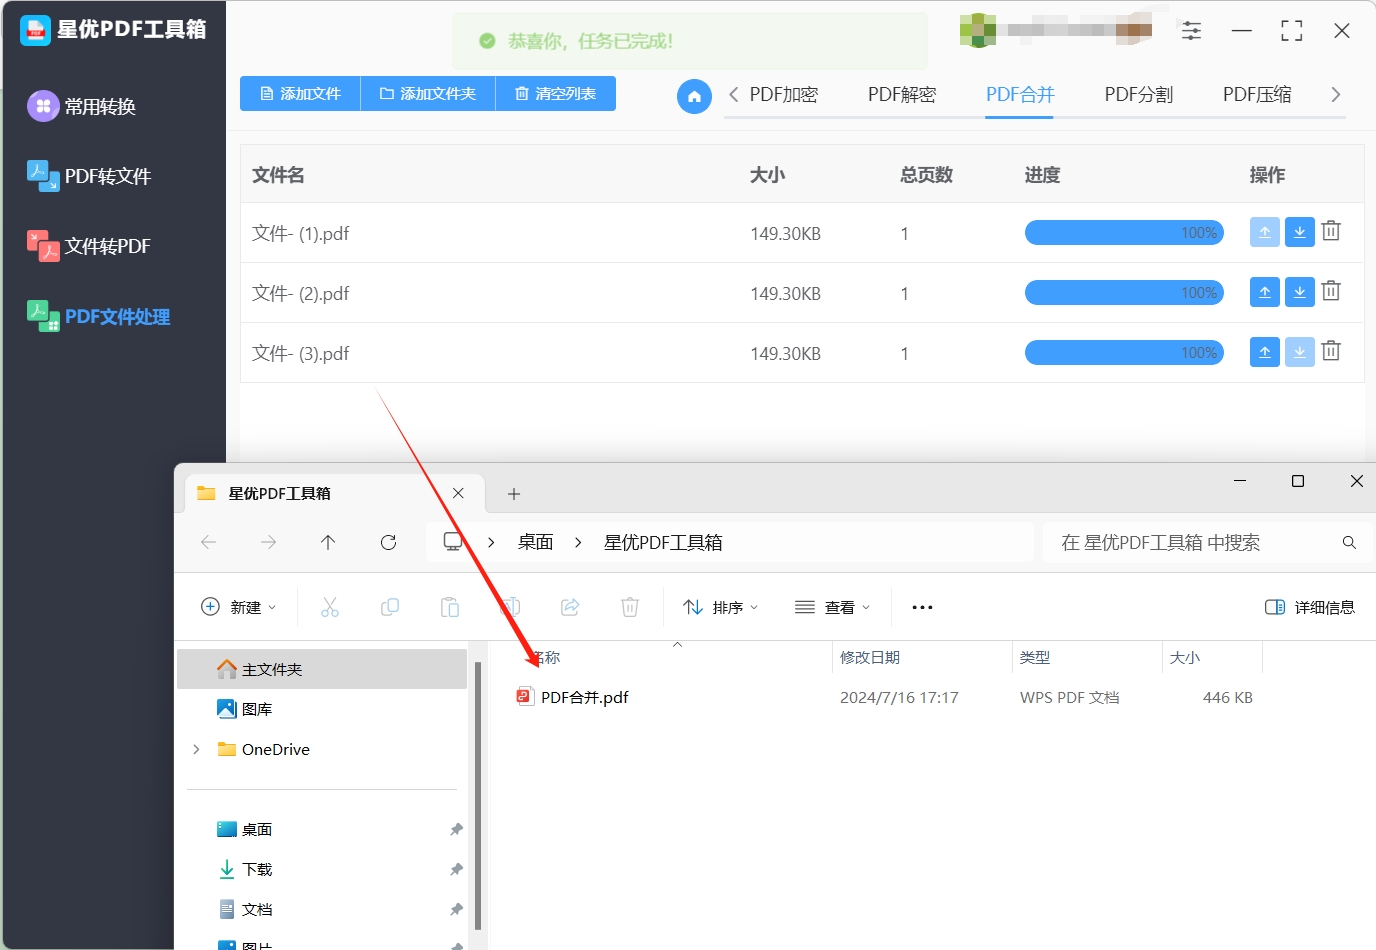Go up one folder in Explorer

[x=328, y=542]
